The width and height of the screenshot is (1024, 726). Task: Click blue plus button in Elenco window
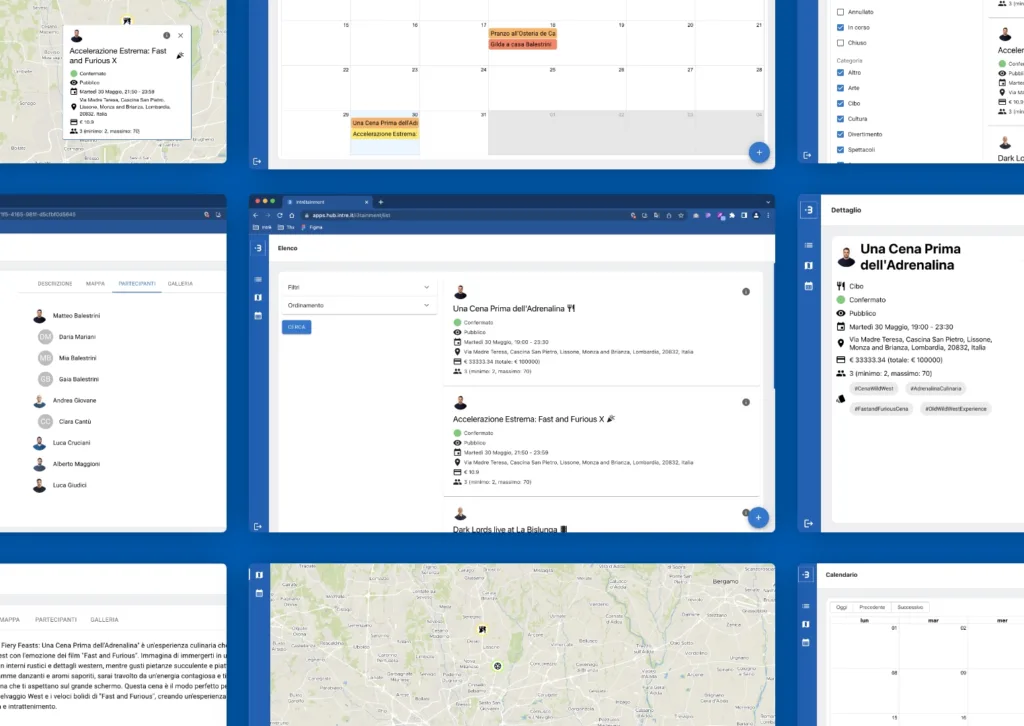(758, 518)
